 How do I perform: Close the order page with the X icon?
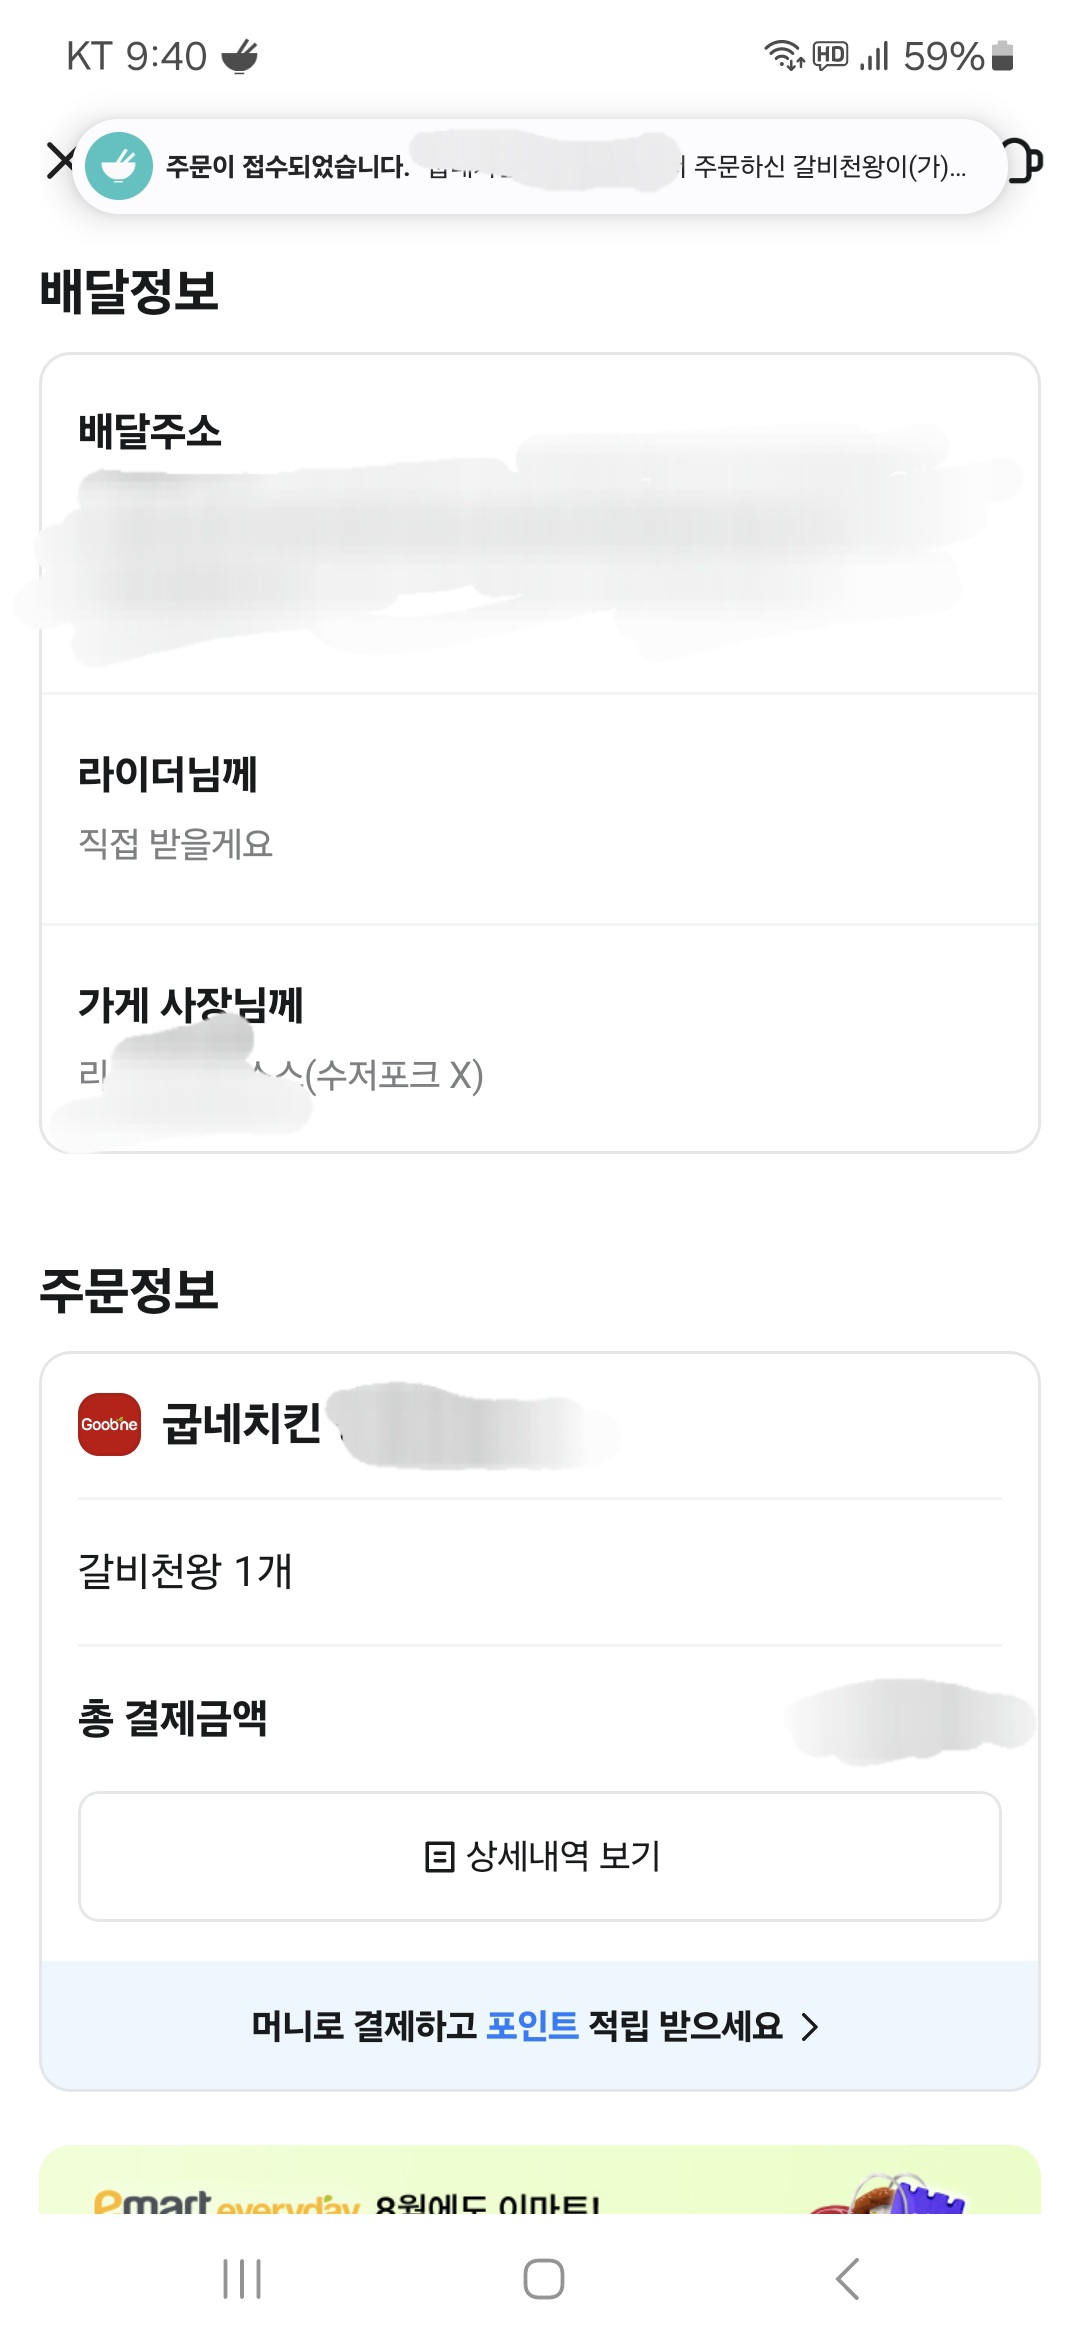point(60,161)
